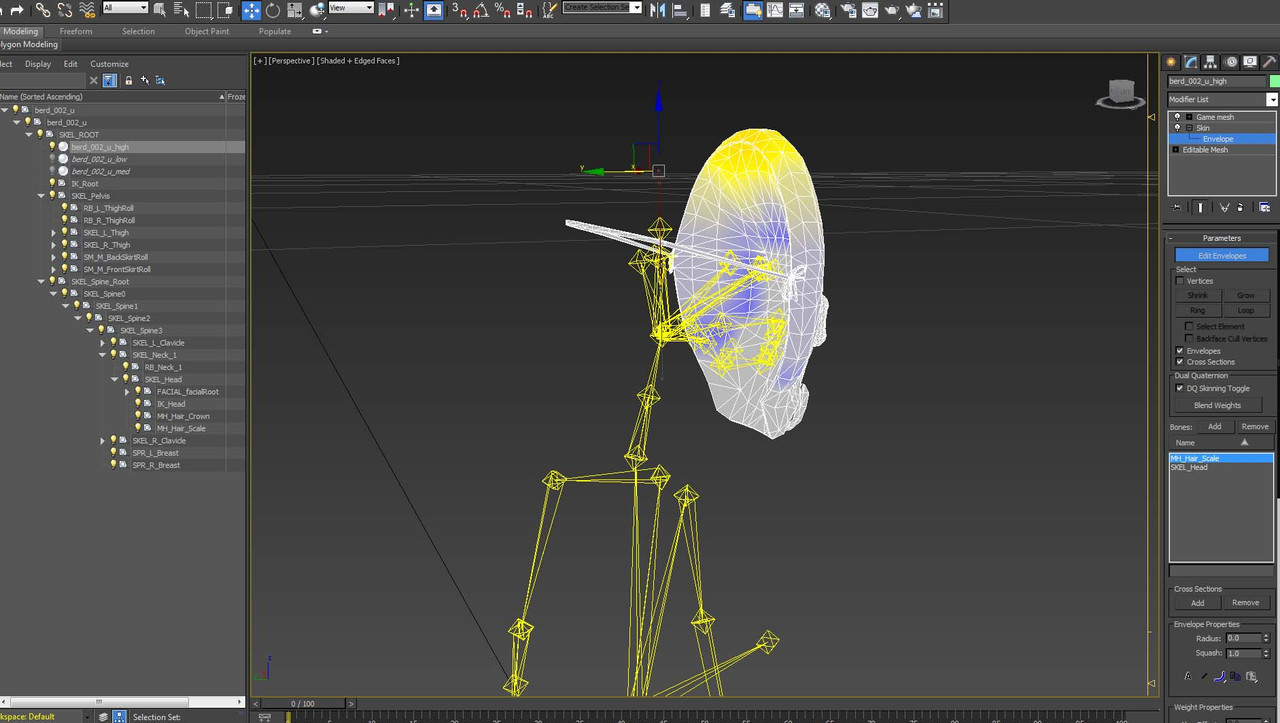Open the Modifier List dropdown
This screenshot has height=723, width=1280.
pyautogui.click(x=1272, y=99)
